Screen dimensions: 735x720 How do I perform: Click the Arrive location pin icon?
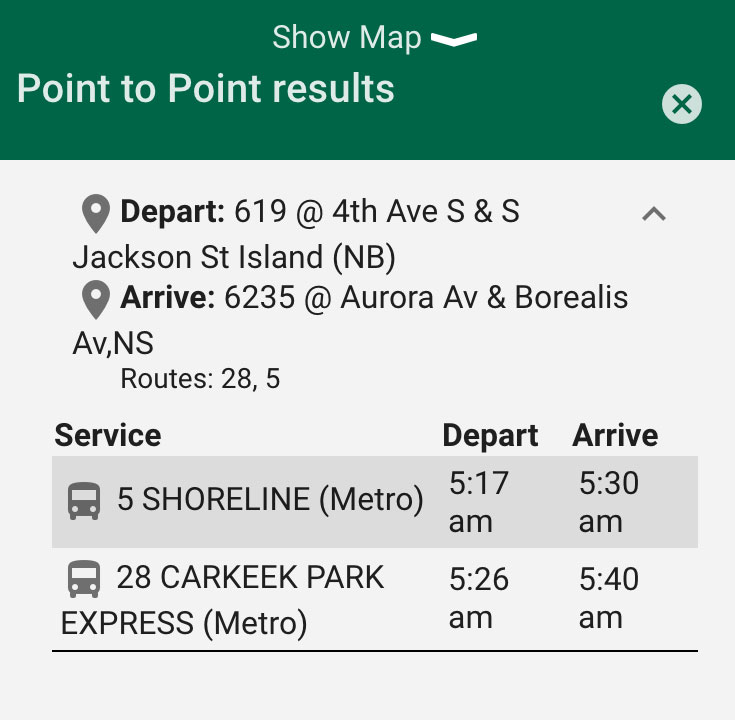[96, 300]
